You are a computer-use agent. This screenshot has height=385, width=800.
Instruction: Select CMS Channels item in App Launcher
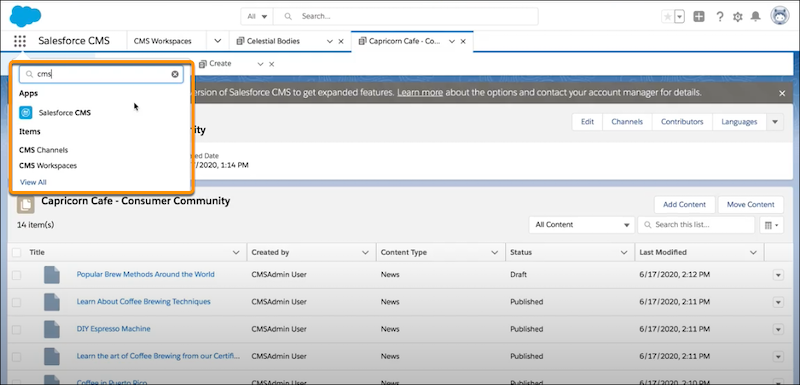43,150
